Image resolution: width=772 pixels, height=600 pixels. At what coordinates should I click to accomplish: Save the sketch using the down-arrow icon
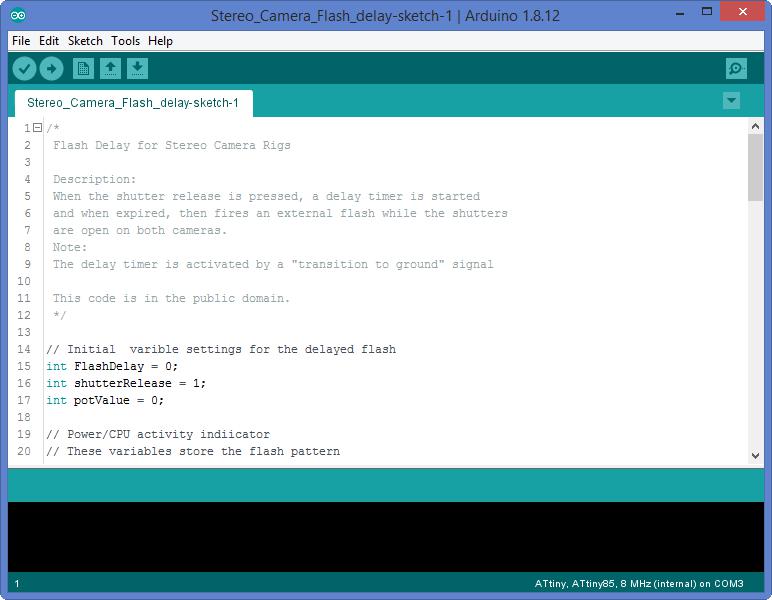click(x=137, y=68)
